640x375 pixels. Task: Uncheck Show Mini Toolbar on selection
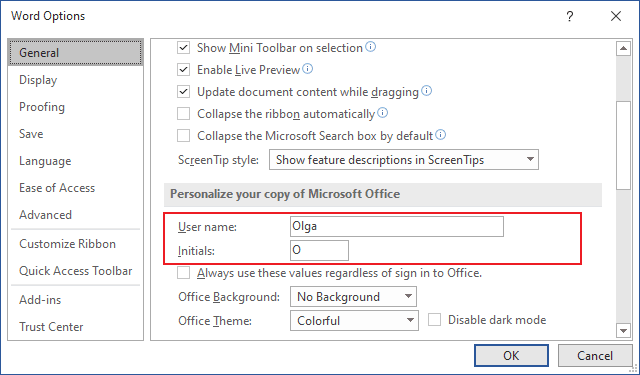click(x=183, y=48)
